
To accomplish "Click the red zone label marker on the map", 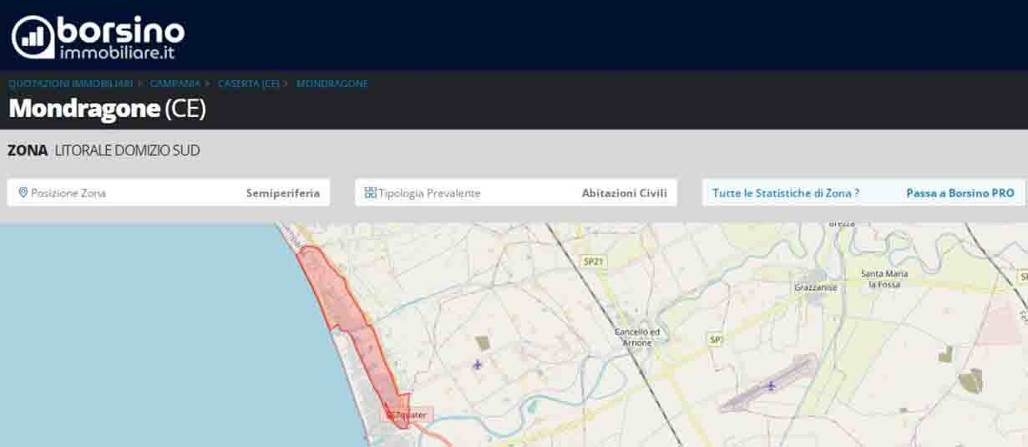I will coord(406,414).
